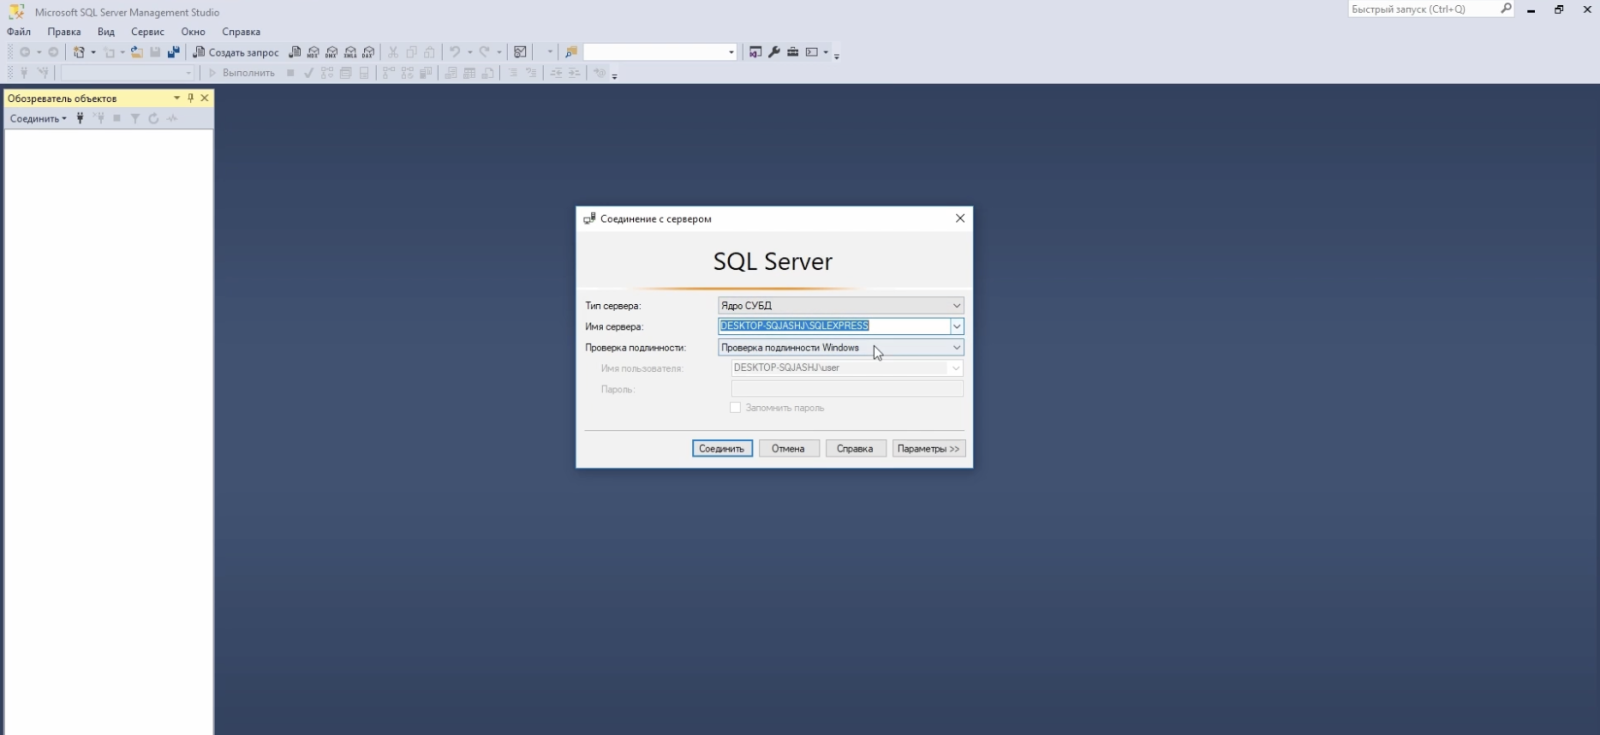Click the Parse checkmark icon in query toolbar
This screenshot has width=1600, height=735.
(309, 73)
